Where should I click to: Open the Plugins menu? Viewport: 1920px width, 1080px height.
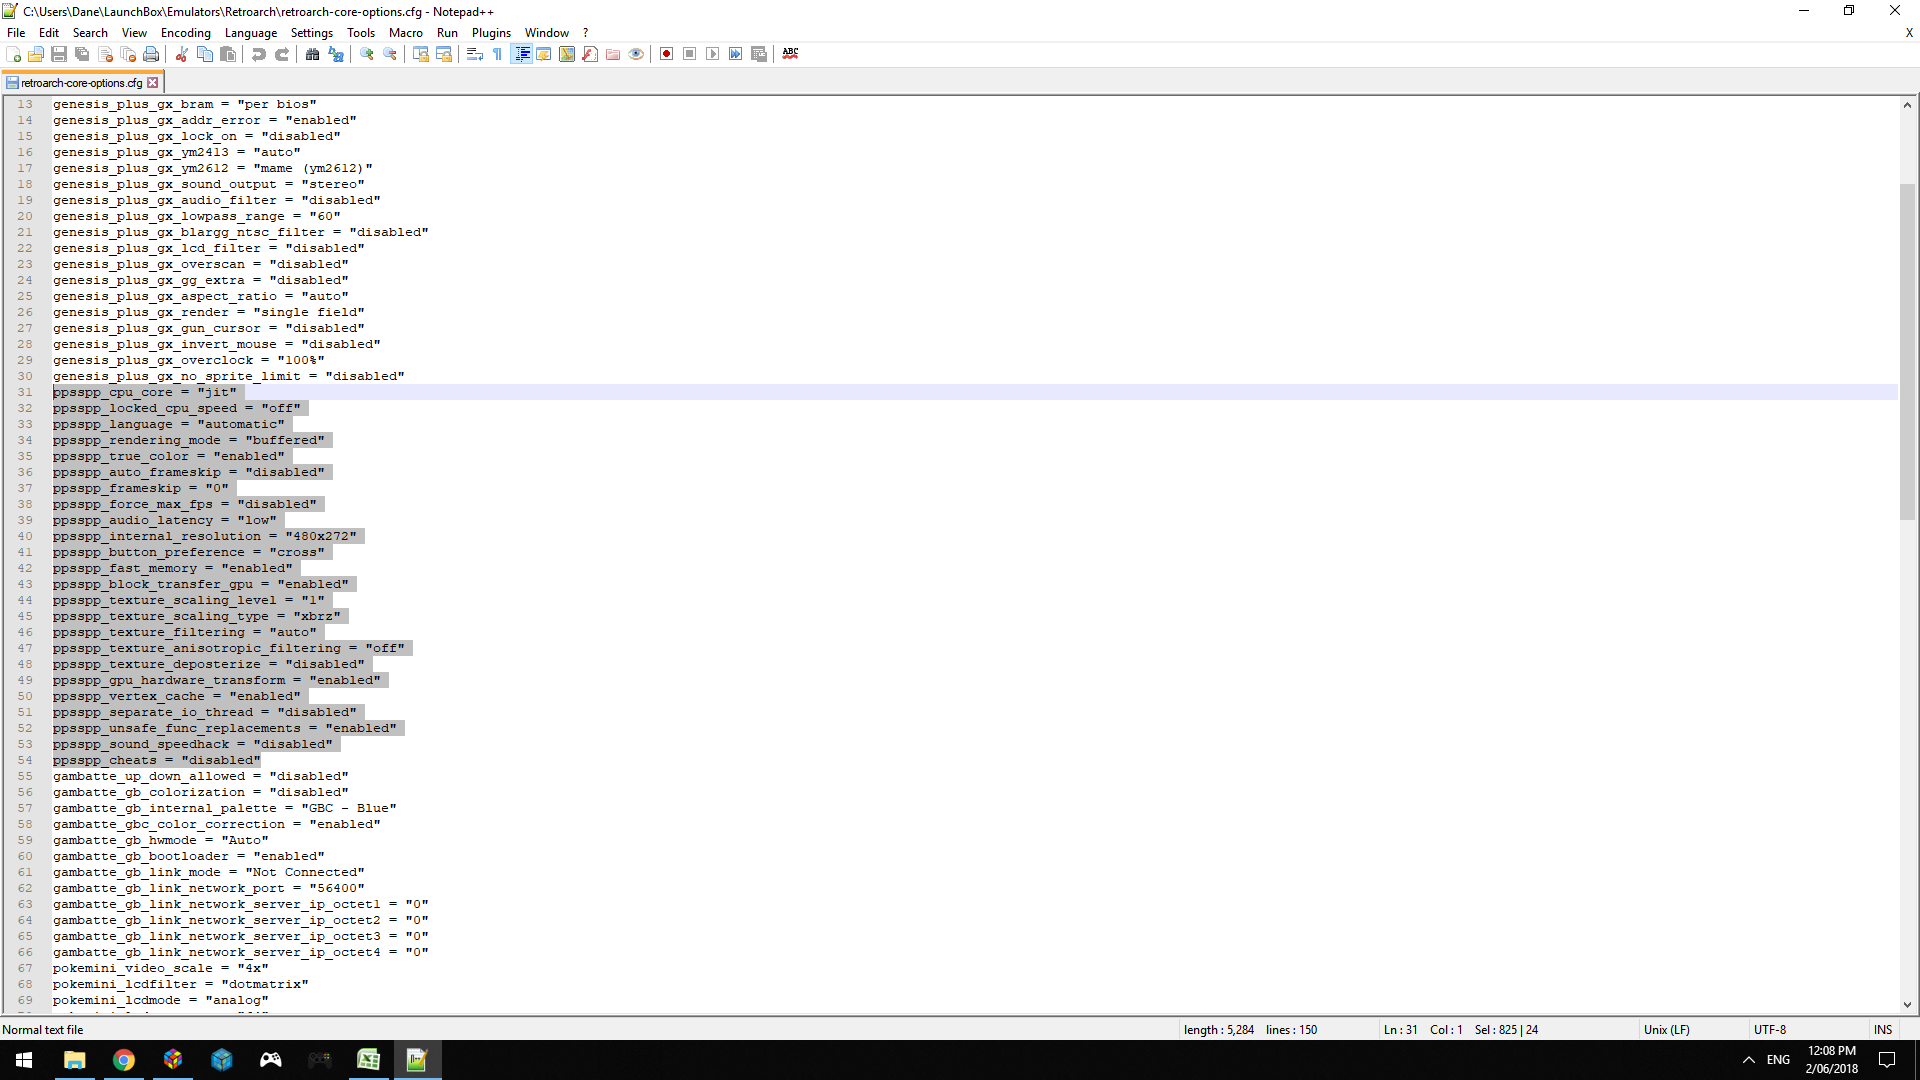(492, 33)
